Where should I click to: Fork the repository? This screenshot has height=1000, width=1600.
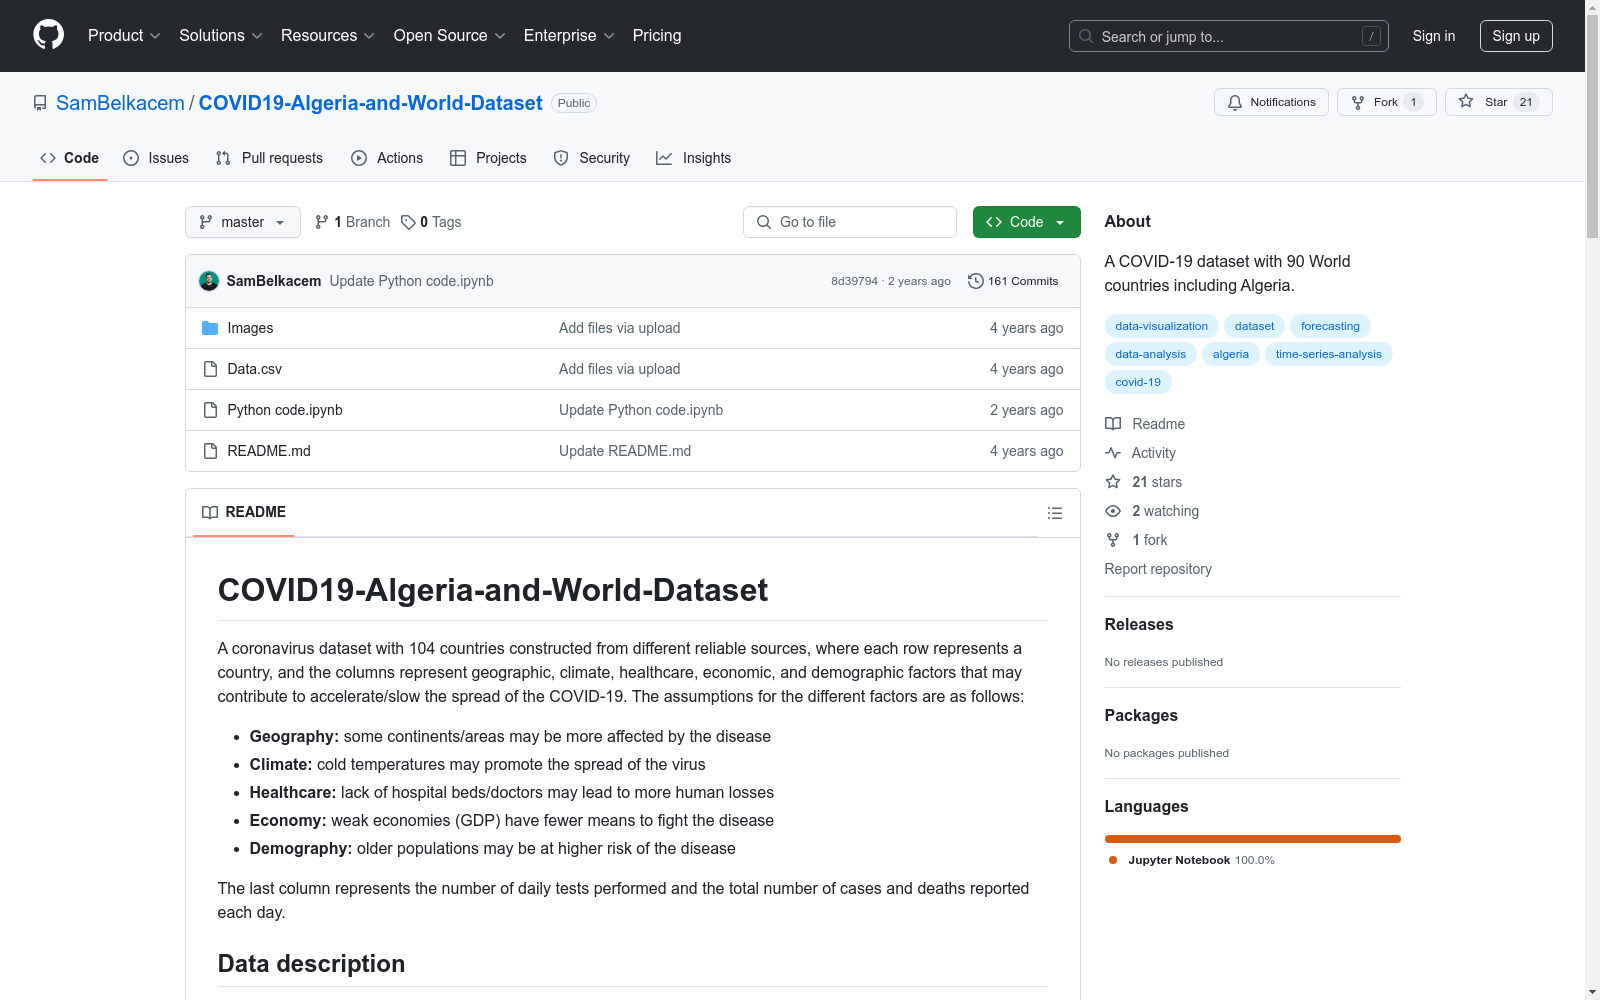(1386, 102)
